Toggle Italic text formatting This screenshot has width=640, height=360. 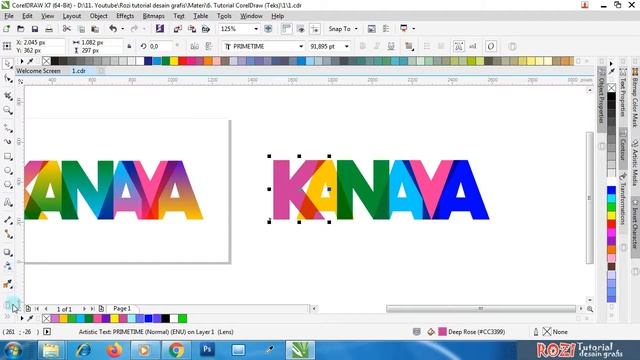pyautogui.click(x=377, y=47)
